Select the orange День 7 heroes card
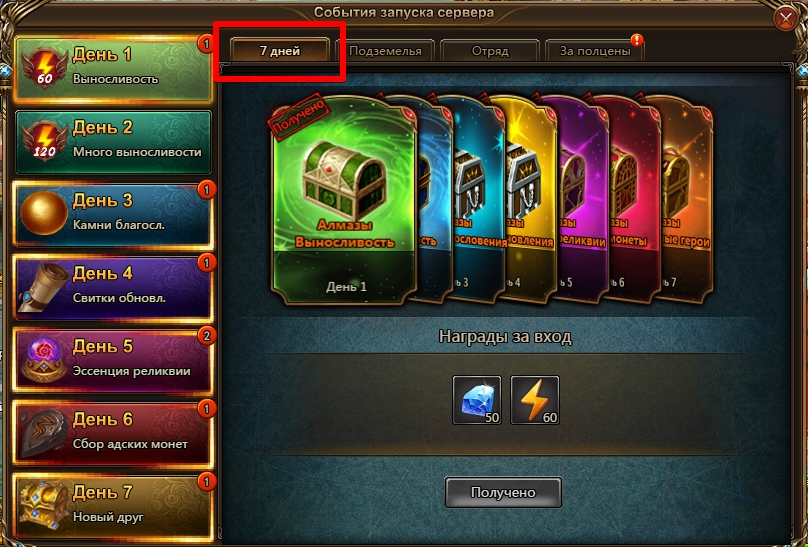The height and width of the screenshot is (547, 808). coord(686,200)
